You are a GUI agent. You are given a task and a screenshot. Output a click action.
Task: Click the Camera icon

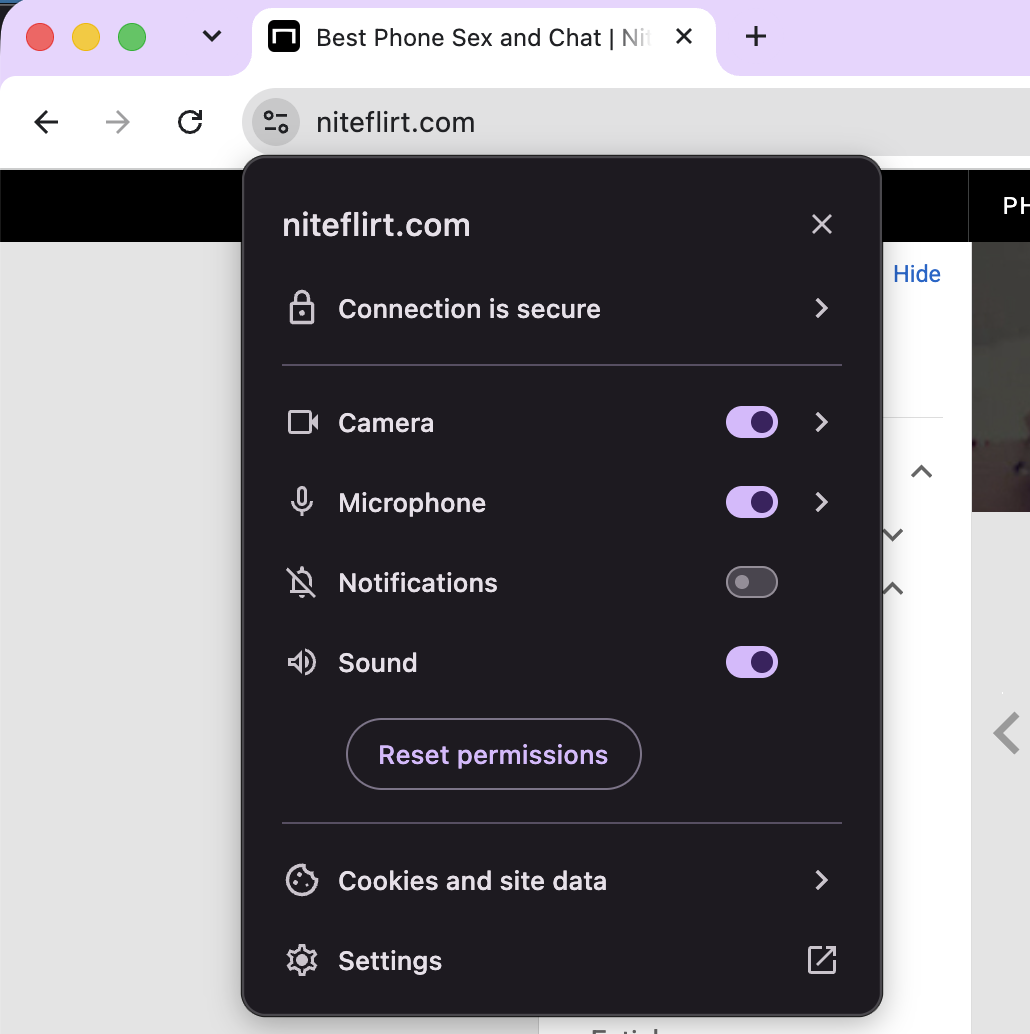[x=303, y=423]
